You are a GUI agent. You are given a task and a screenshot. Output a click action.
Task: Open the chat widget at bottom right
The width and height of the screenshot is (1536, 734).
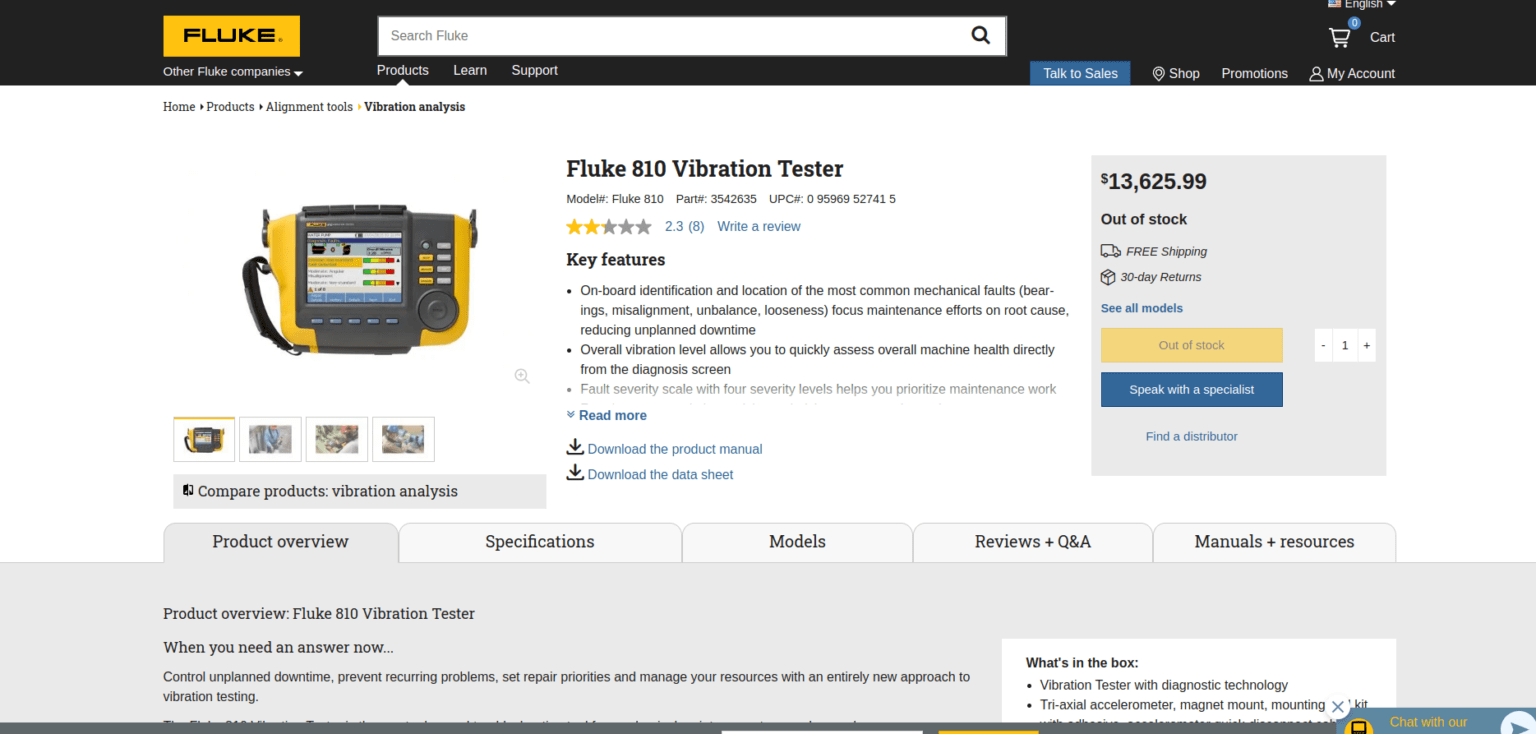(1427, 721)
